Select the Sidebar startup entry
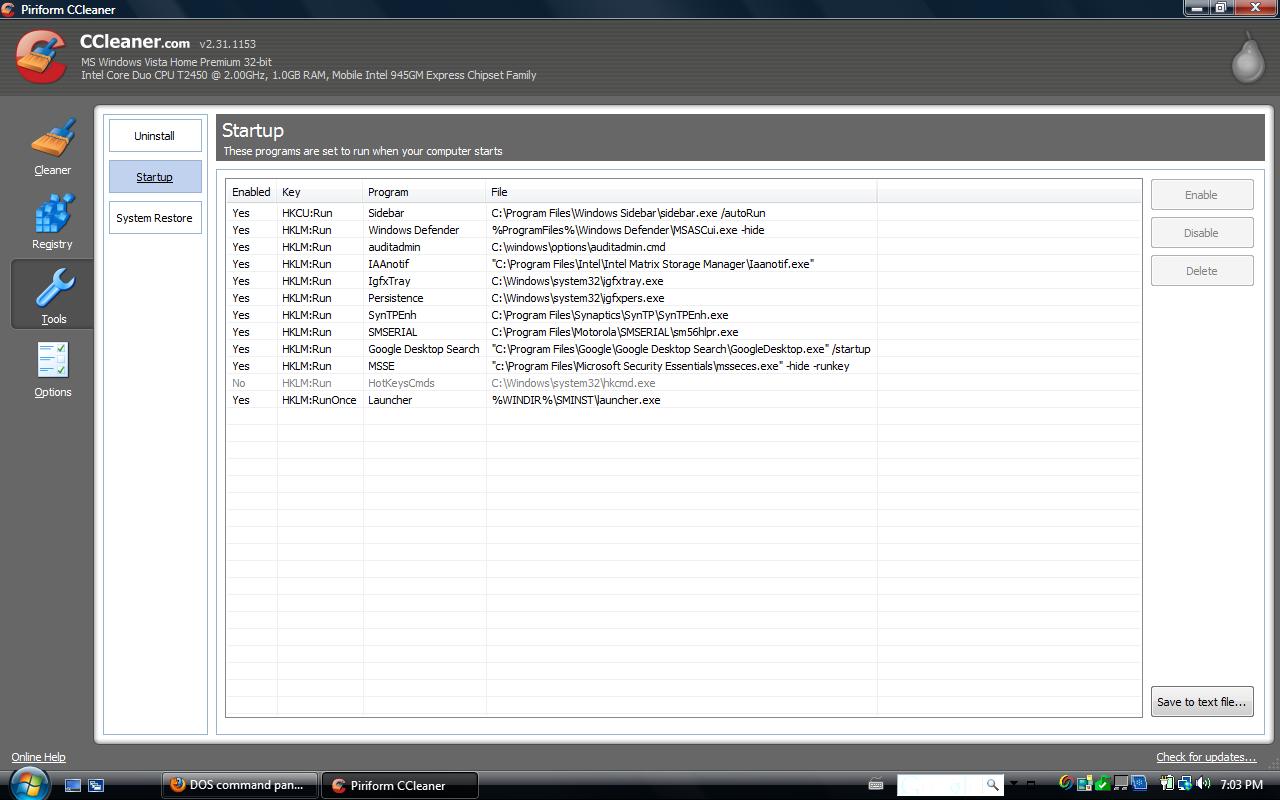This screenshot has height=800, width=1280. 684,213
